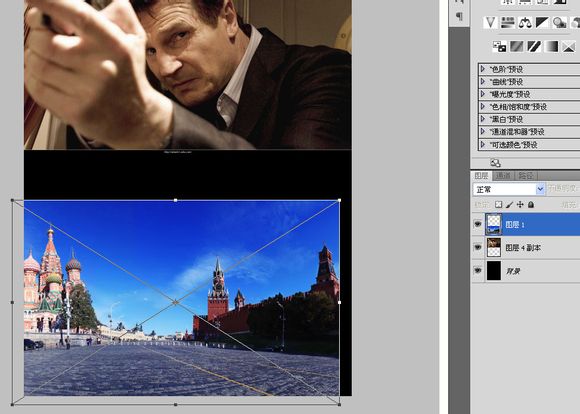Viewport: 580px width, 414px height.
Task: Click the transform box left-middle handle
Action: click(12, 302)
